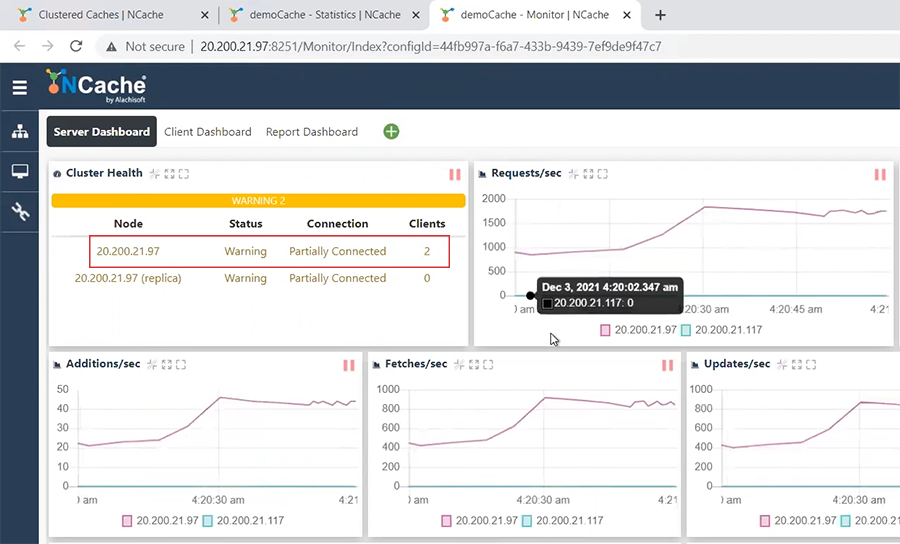Click Additions/sec compress icon
Viewport: 900px width, 544px height.
[152, 364]
